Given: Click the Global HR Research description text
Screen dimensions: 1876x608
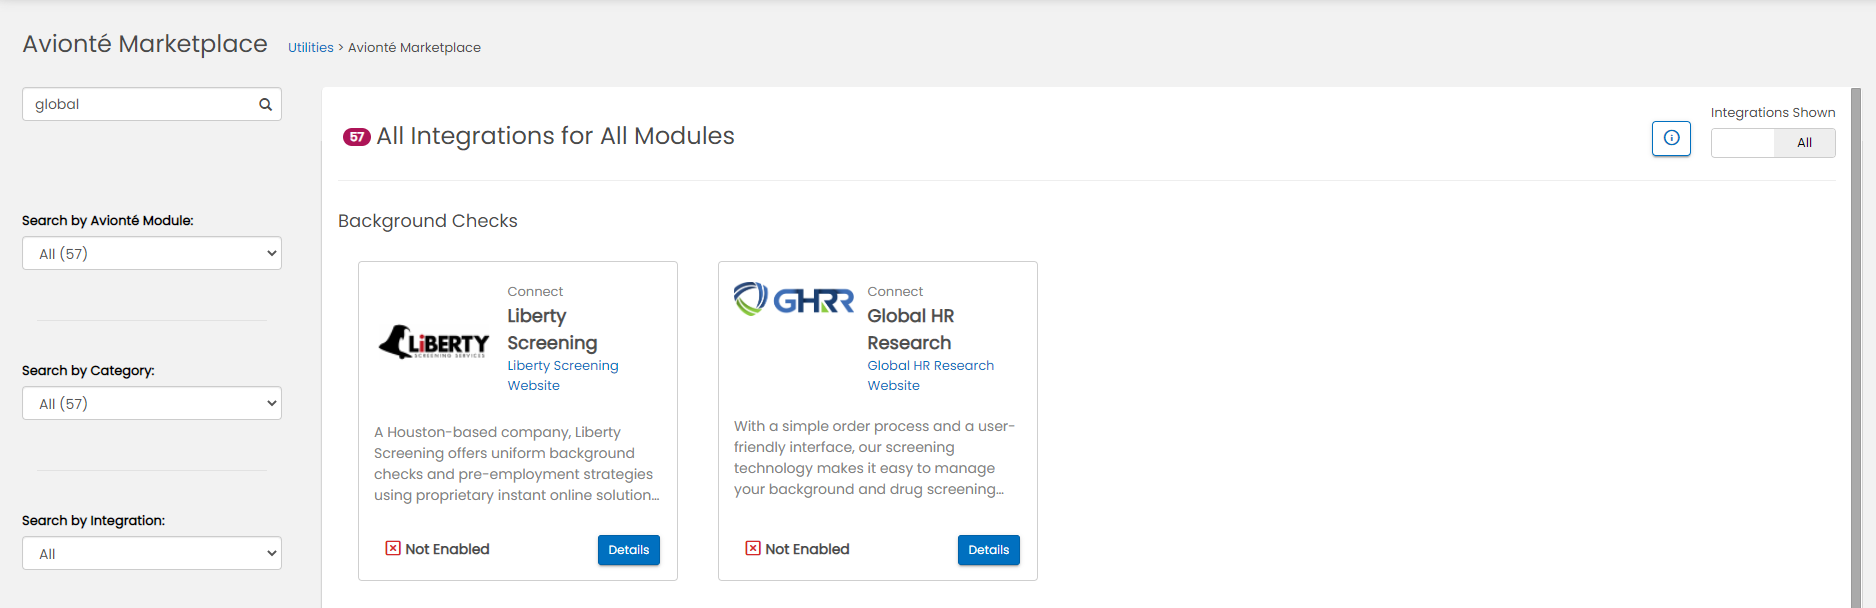Looking at the screenshot, I should tap(875, 457).
